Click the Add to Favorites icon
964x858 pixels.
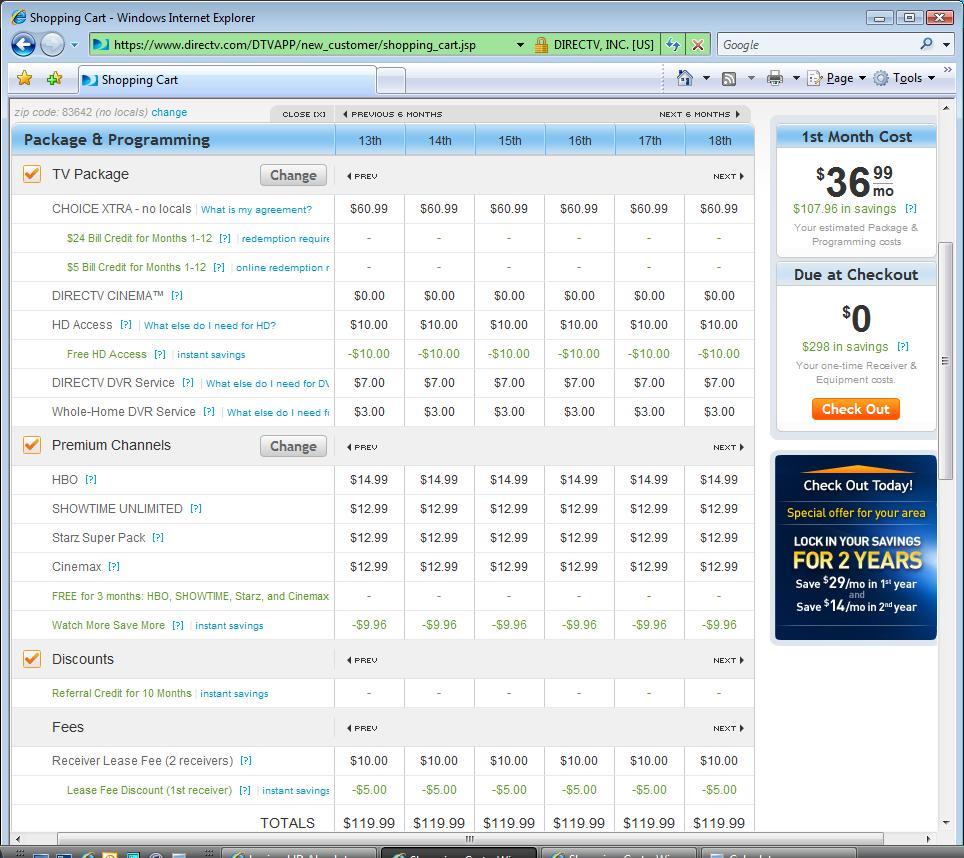[55, 78]
